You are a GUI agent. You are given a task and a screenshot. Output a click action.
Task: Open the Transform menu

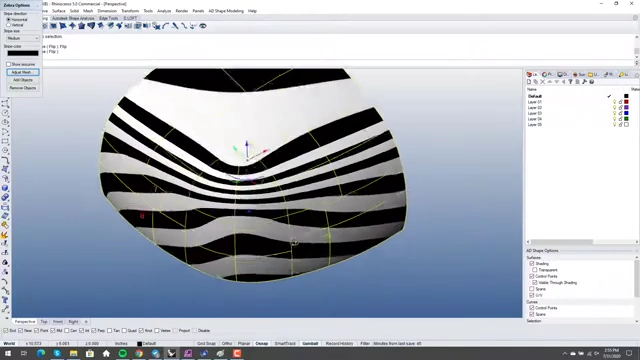(x=130, y=11)
